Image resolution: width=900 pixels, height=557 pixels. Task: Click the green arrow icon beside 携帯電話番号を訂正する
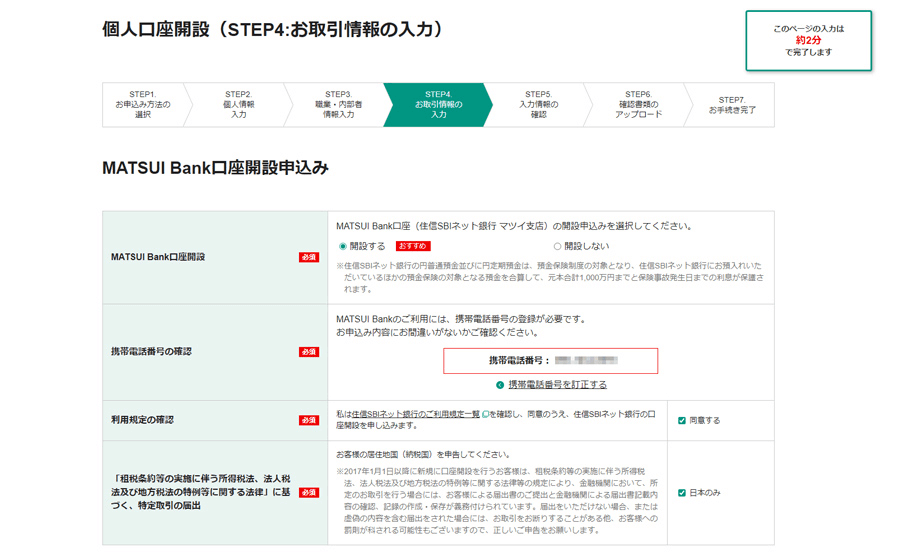tap(500, 385)
